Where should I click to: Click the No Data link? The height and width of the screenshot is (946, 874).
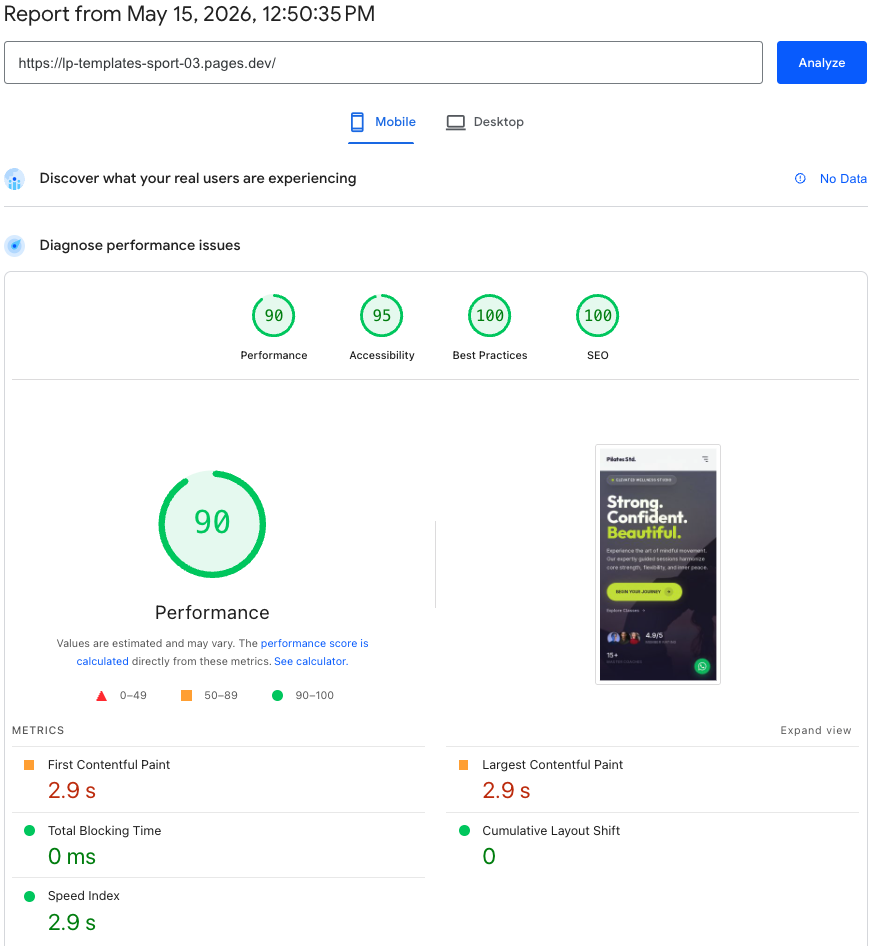(843, 179)
